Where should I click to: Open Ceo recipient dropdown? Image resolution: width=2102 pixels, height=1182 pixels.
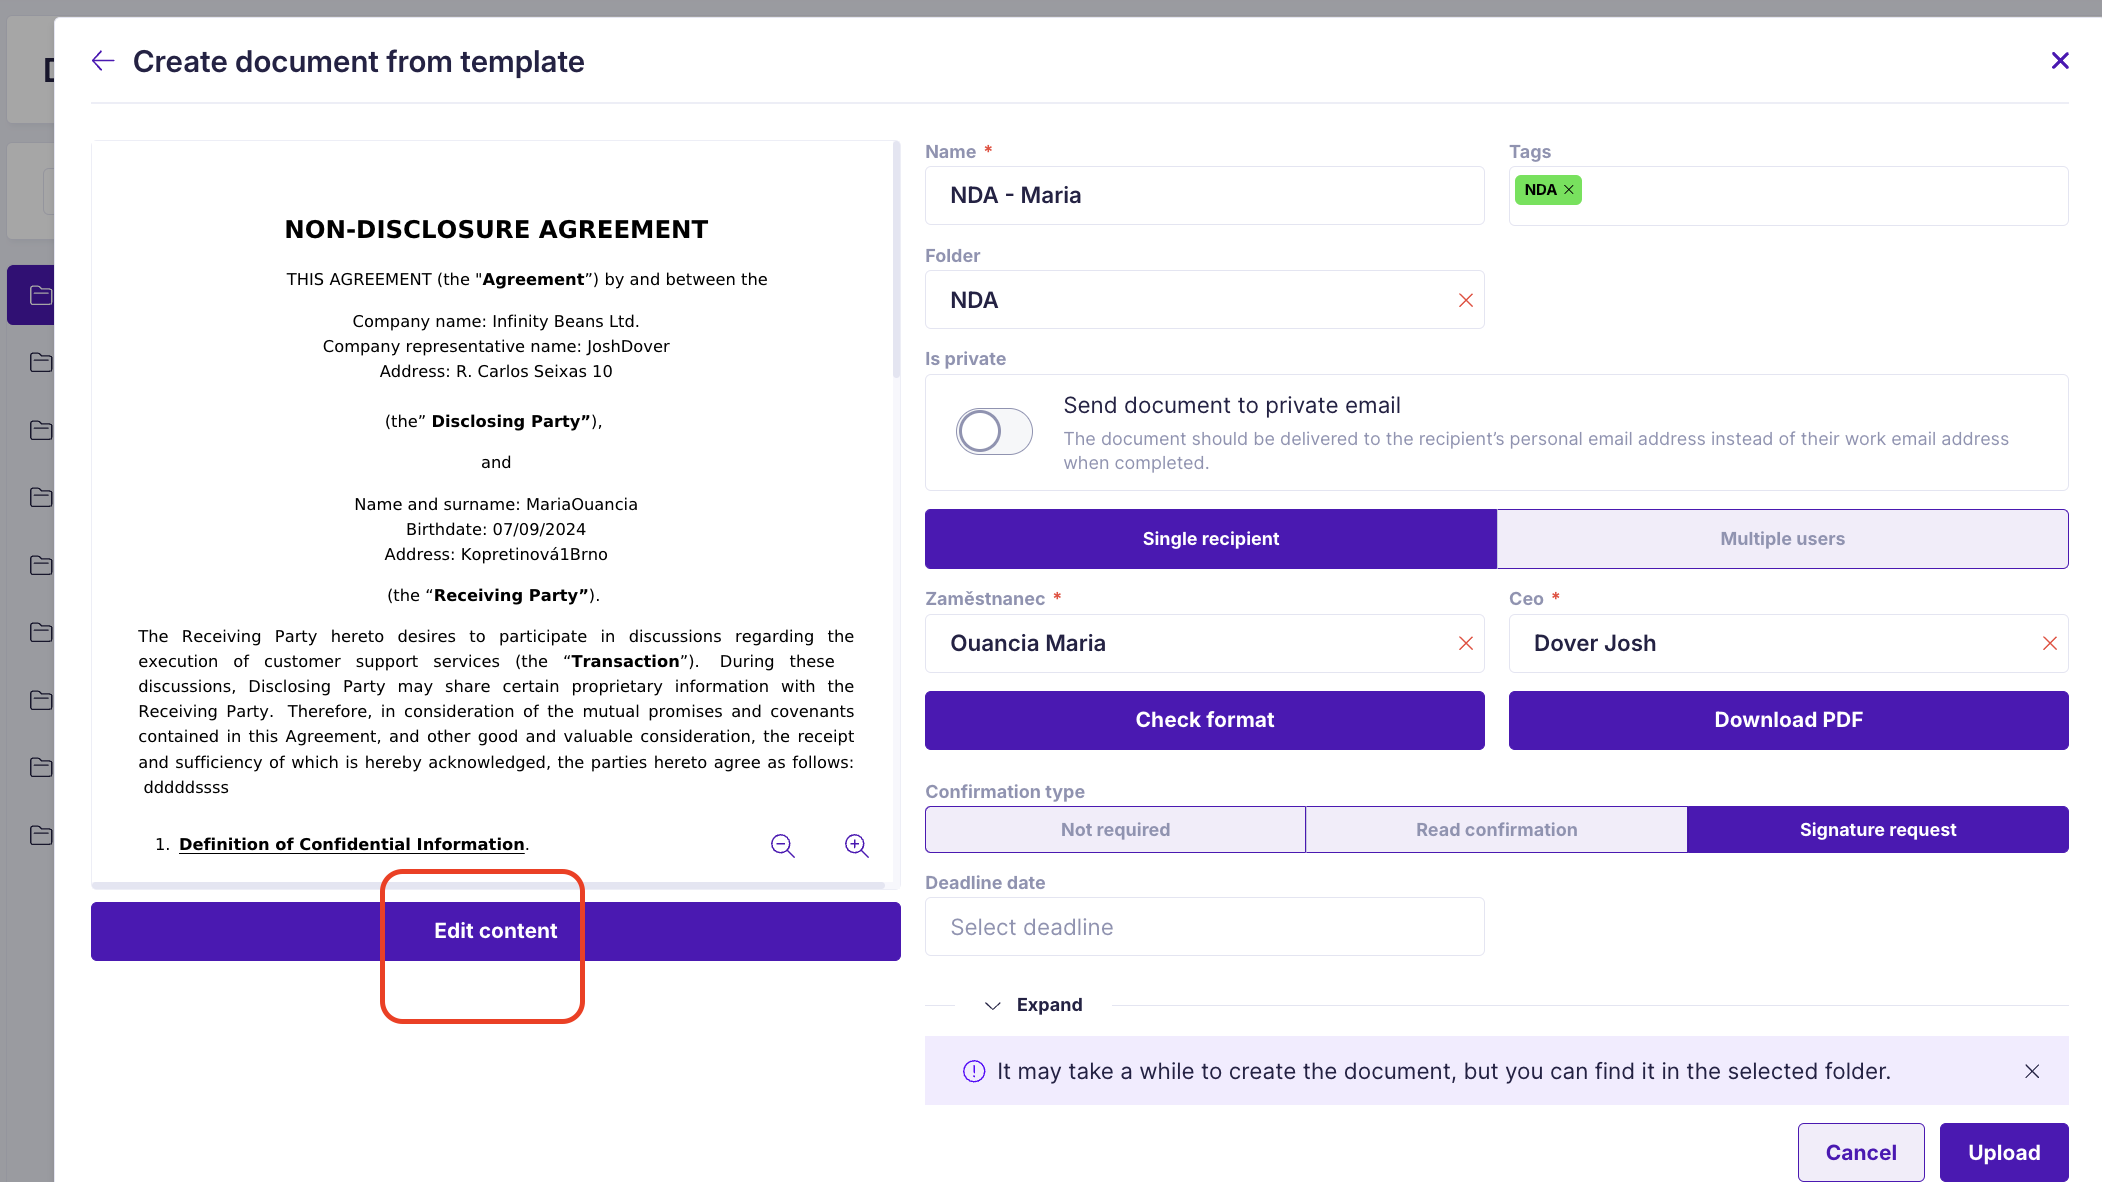point(1788,643)
